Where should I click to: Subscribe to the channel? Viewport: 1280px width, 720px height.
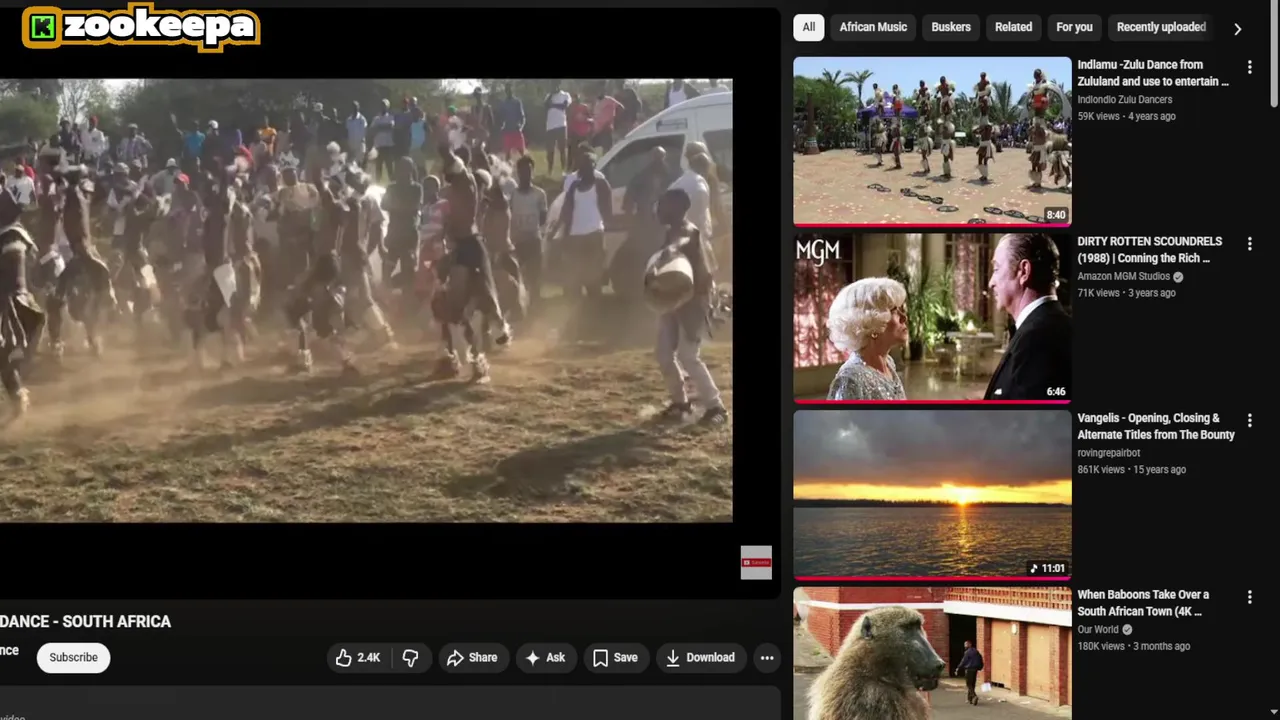click(x=74, y=657)
